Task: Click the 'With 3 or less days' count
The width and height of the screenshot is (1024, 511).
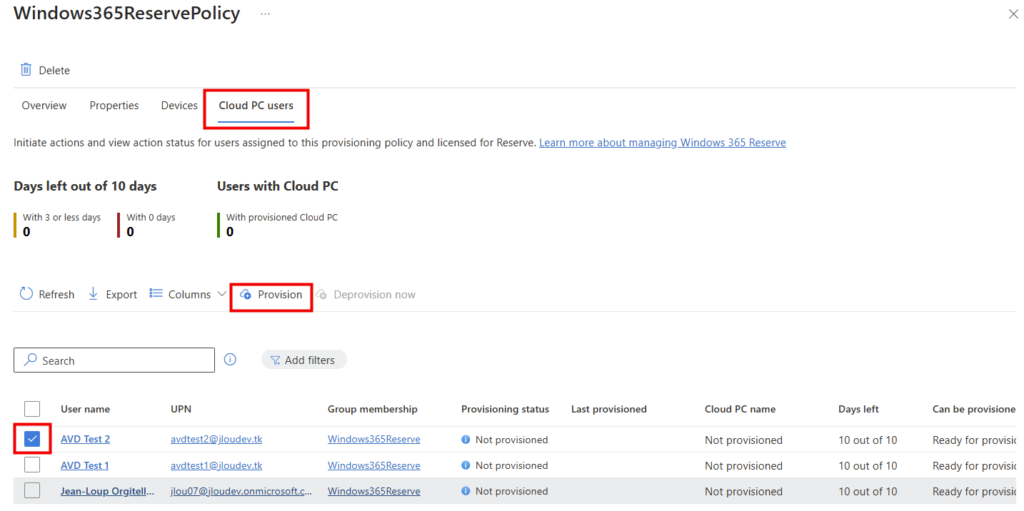Action: (27, 231)
